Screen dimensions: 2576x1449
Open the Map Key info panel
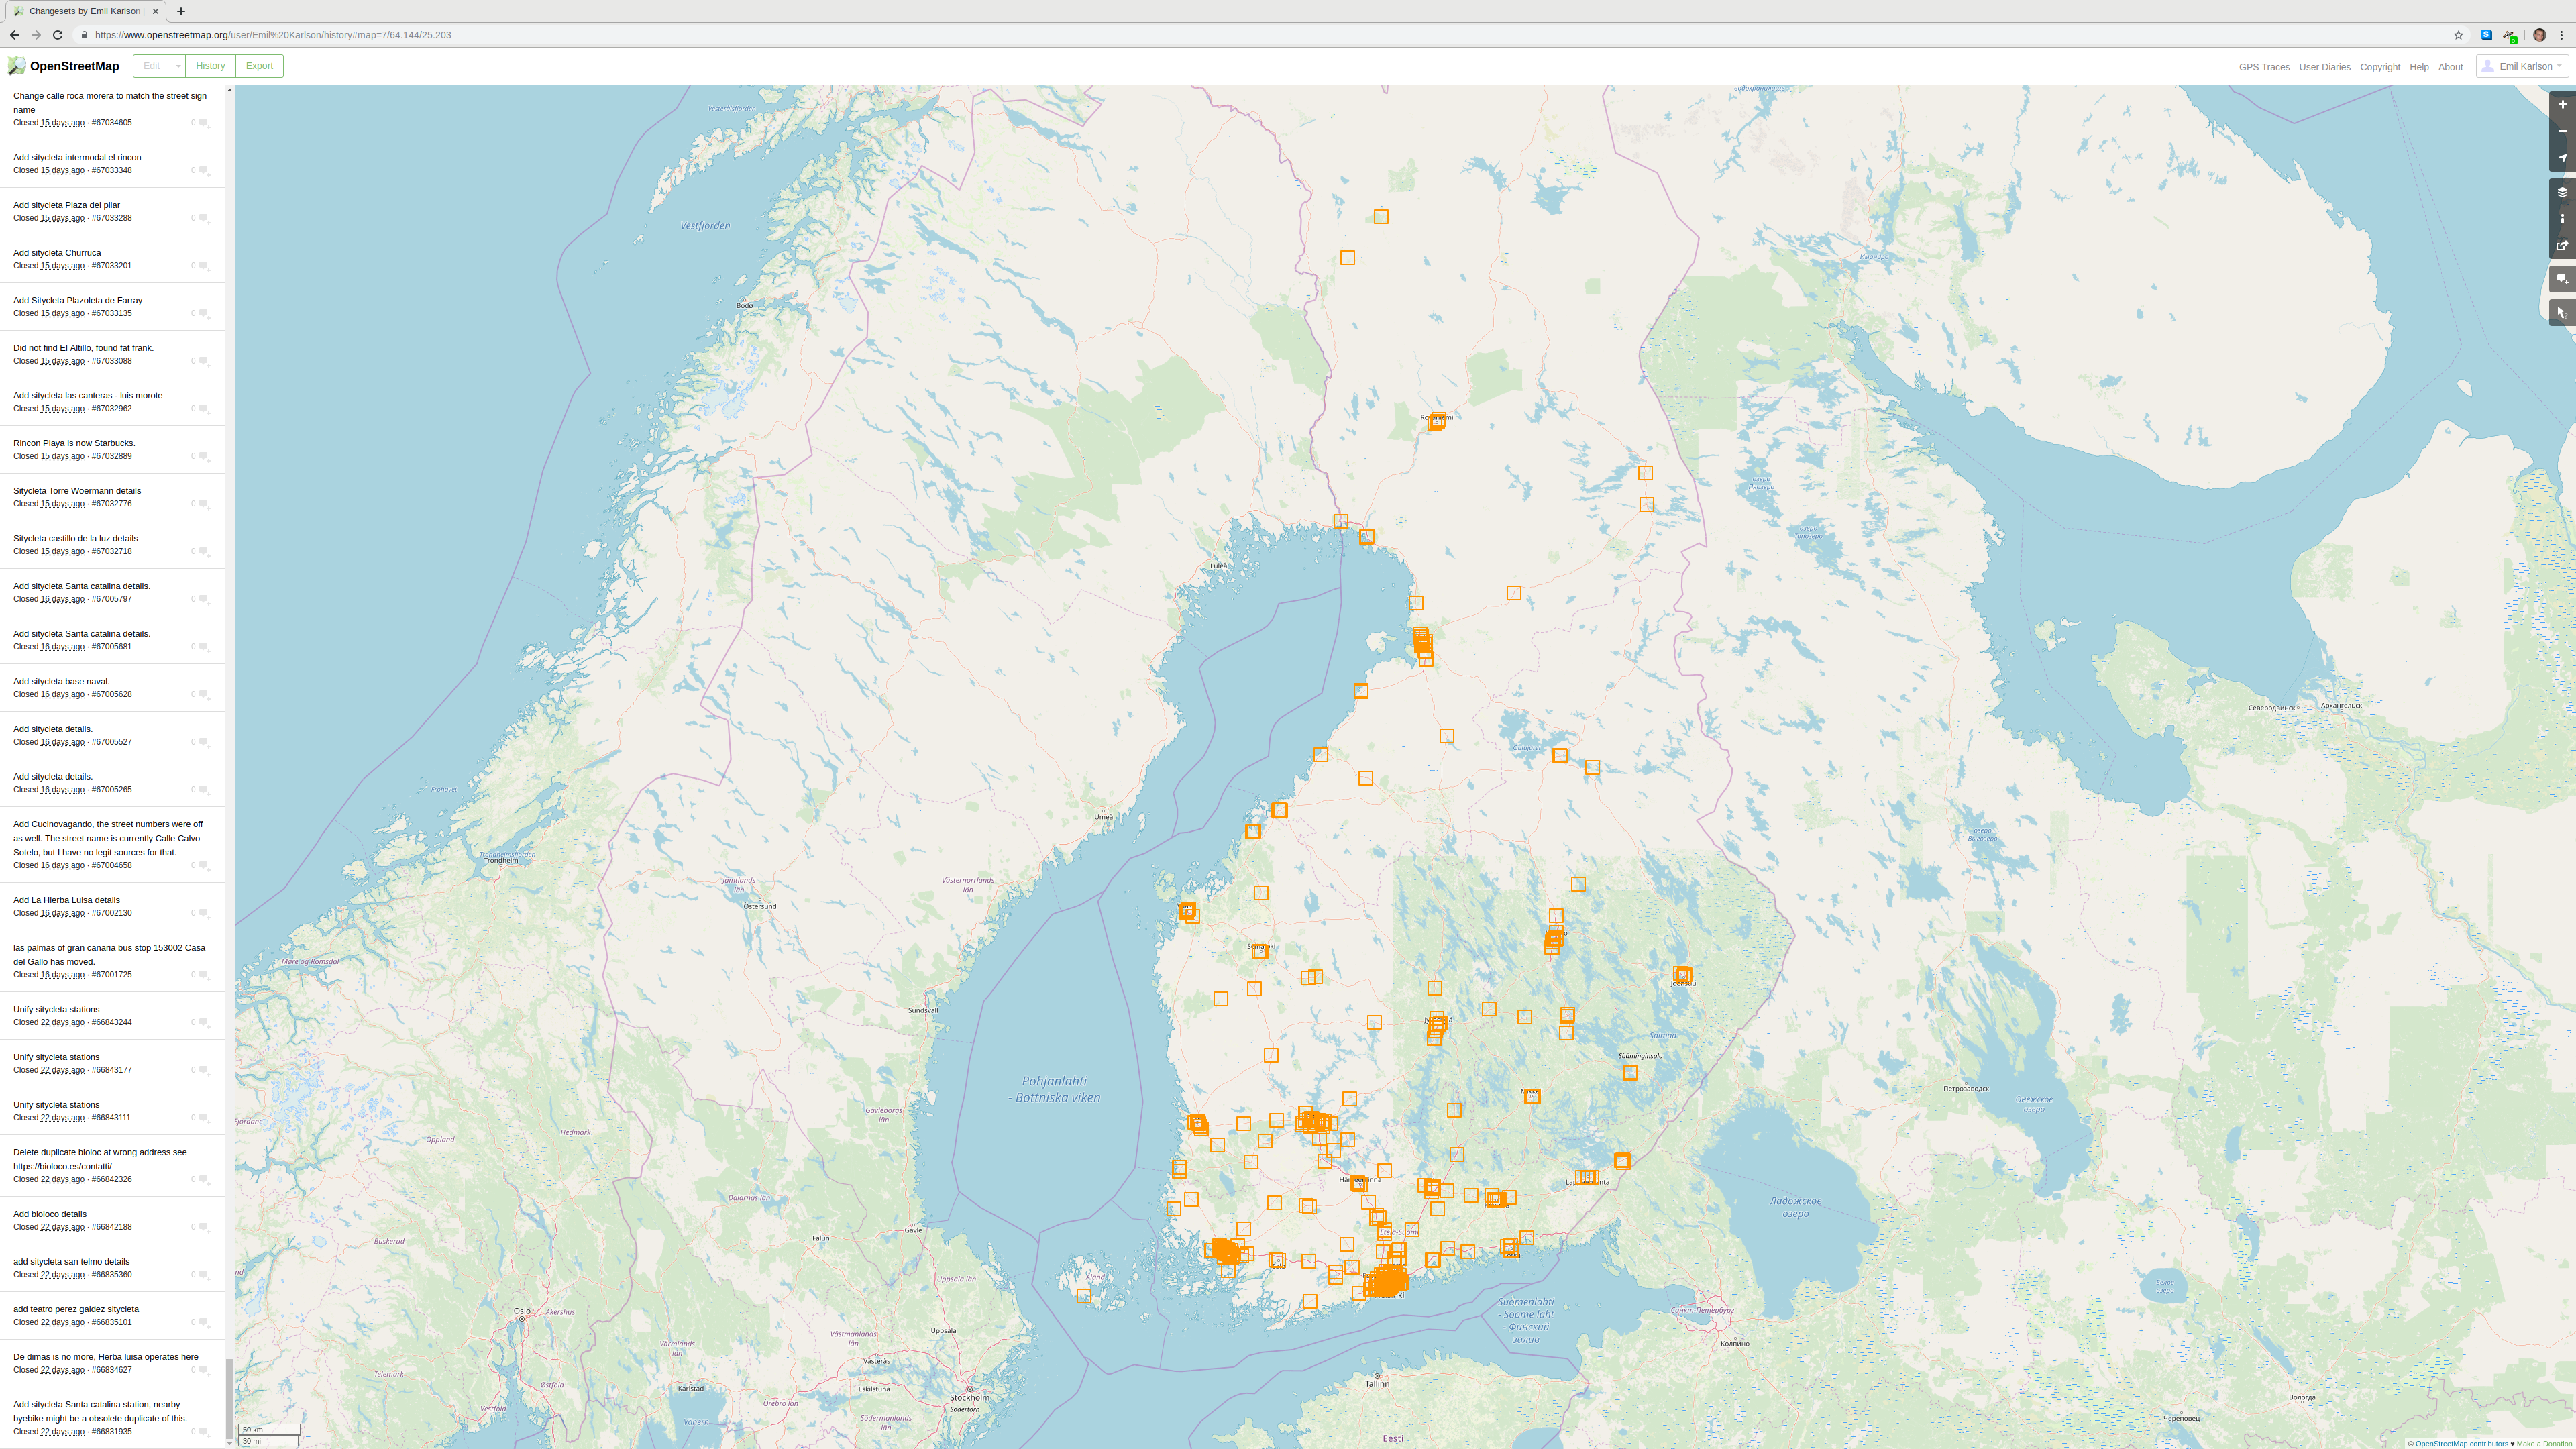click(2562, 219)
